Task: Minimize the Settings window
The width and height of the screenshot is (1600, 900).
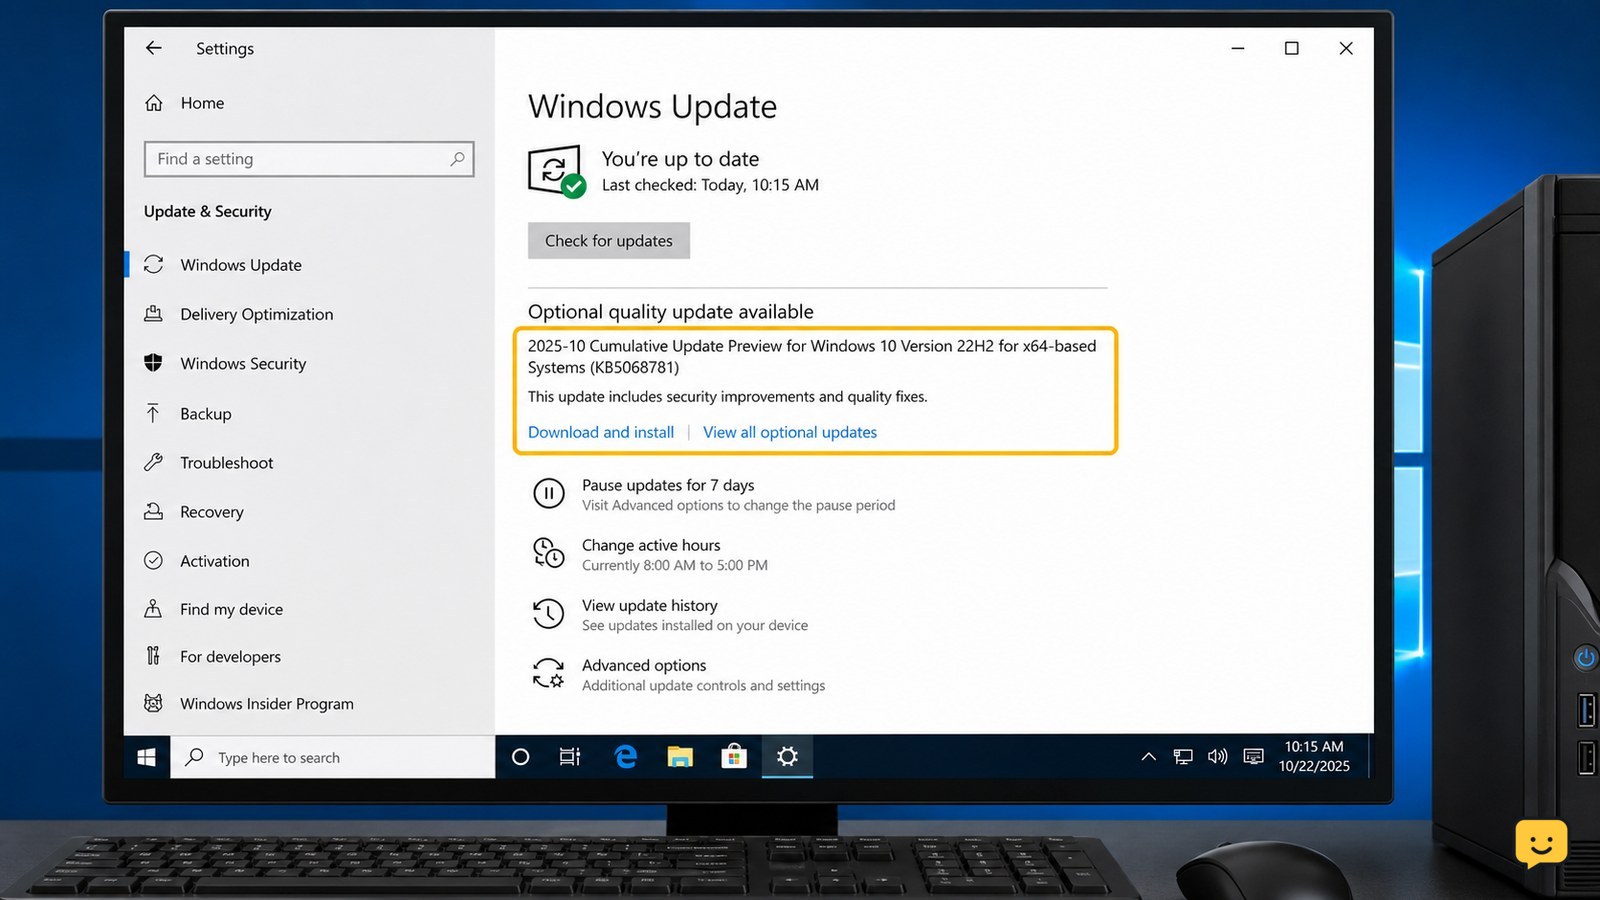Action: pyautogui.click(x=1238, y=48)
